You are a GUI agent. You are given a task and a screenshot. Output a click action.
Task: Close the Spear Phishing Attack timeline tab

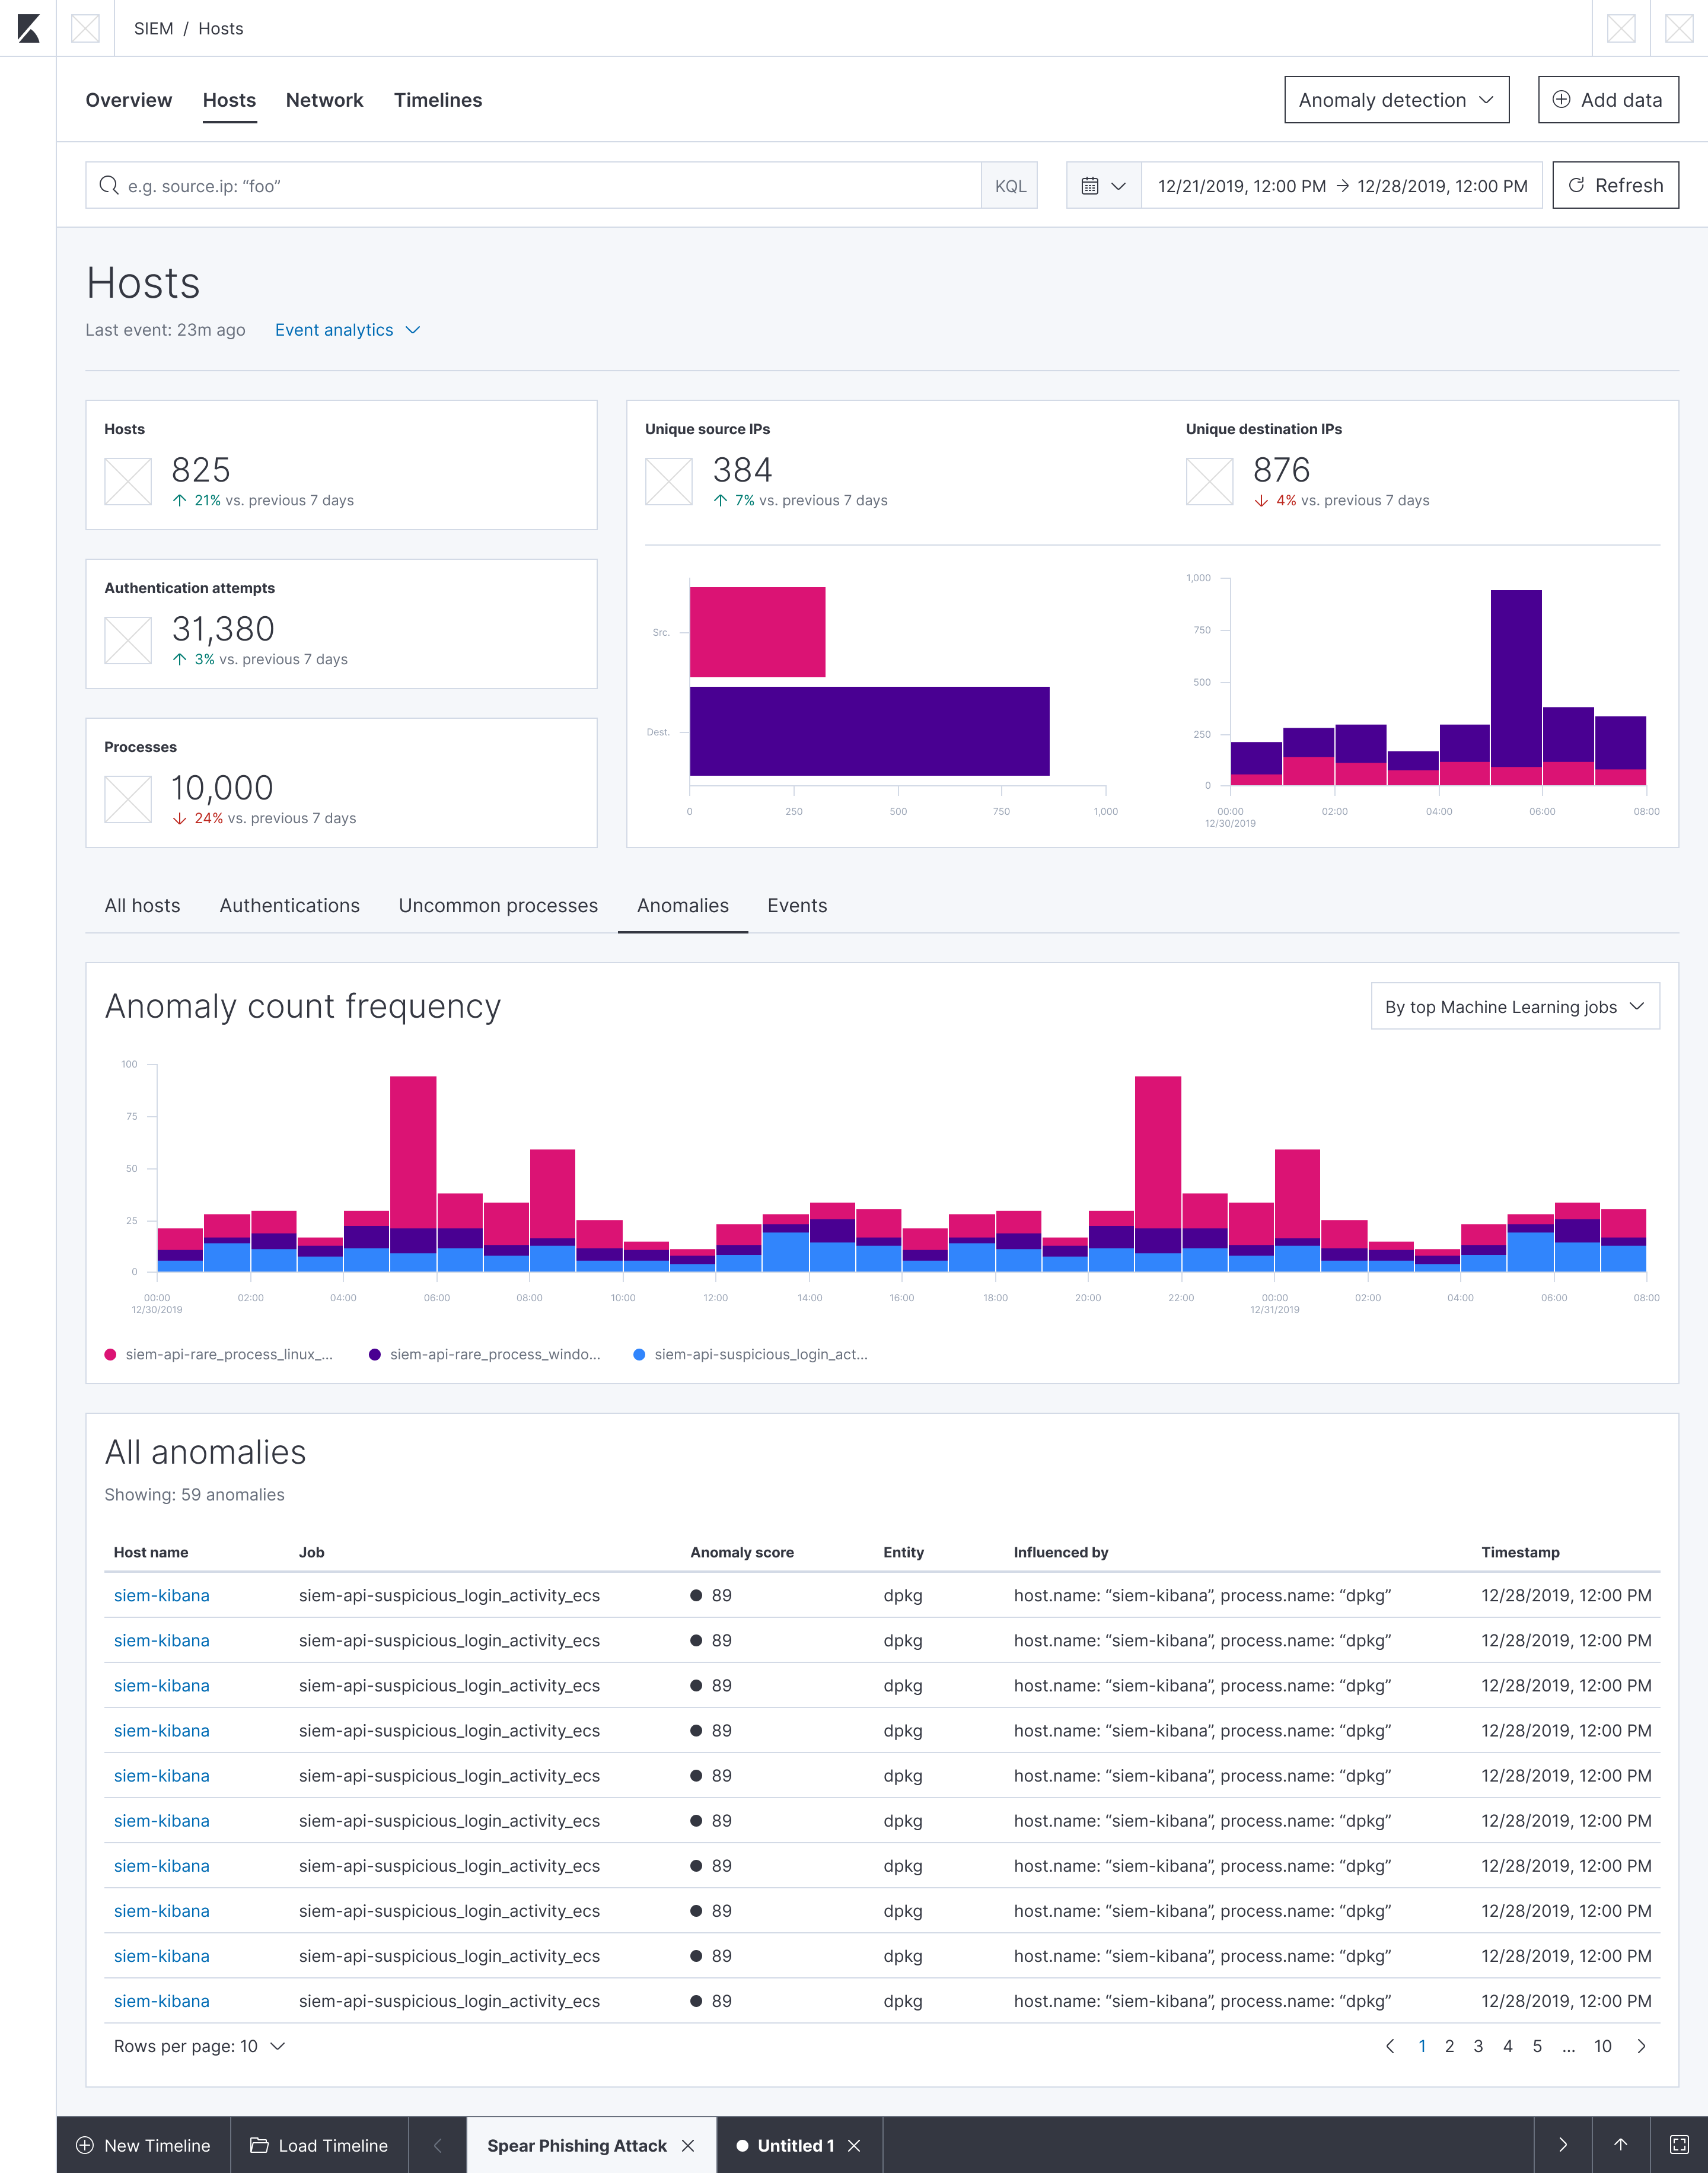pyautogui.click(x=688, y=2145)
